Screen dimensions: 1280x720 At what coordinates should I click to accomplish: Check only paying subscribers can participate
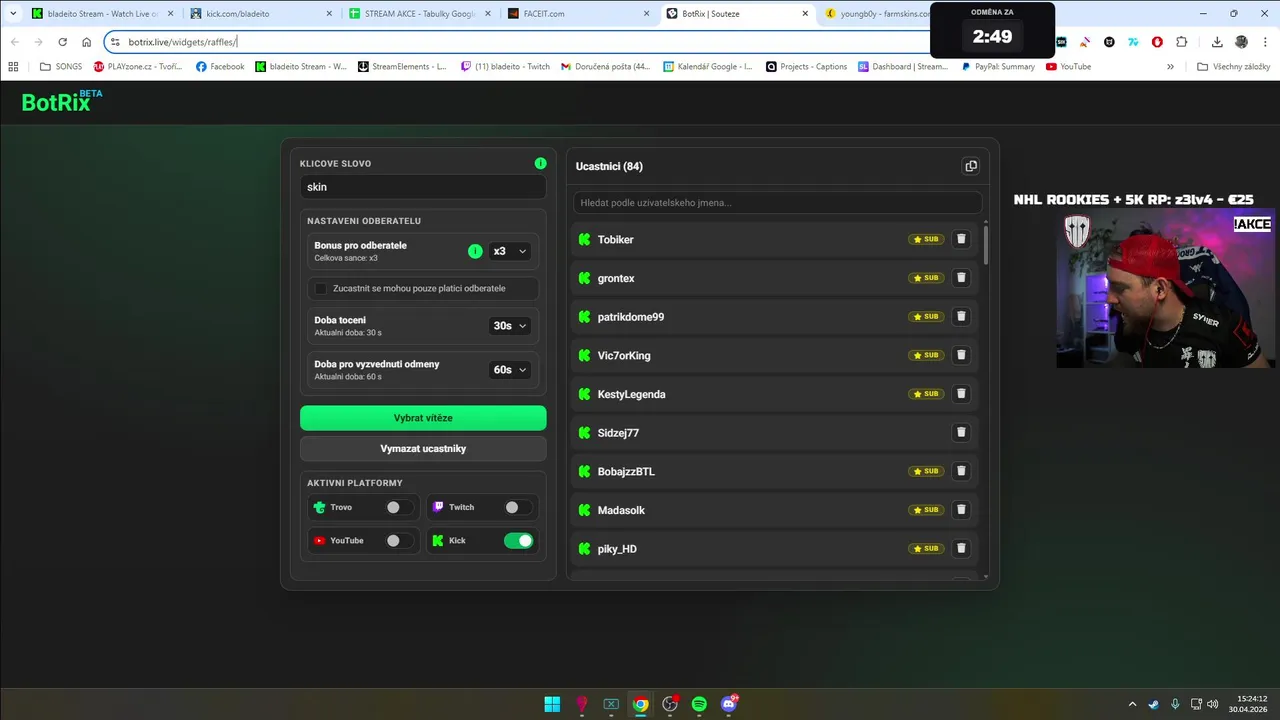click(321, 288)
